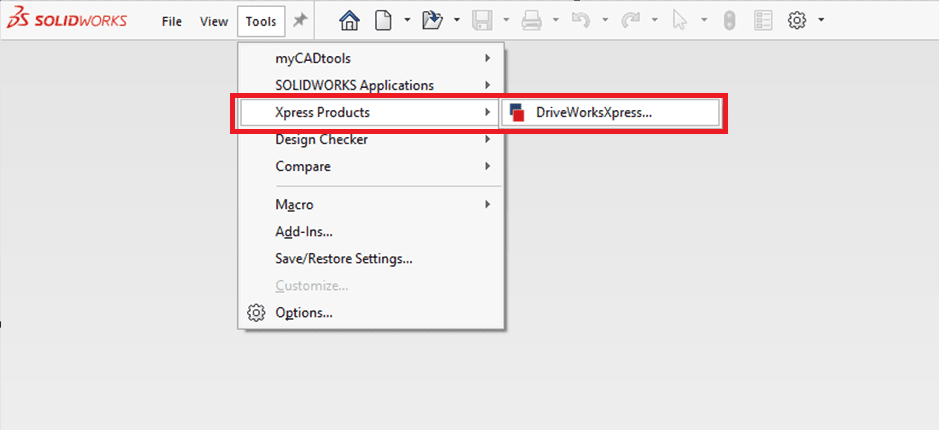Screen dimensions: 939x430
Task: Click the Home icon in toolbar
Action: tap(349, 20)
